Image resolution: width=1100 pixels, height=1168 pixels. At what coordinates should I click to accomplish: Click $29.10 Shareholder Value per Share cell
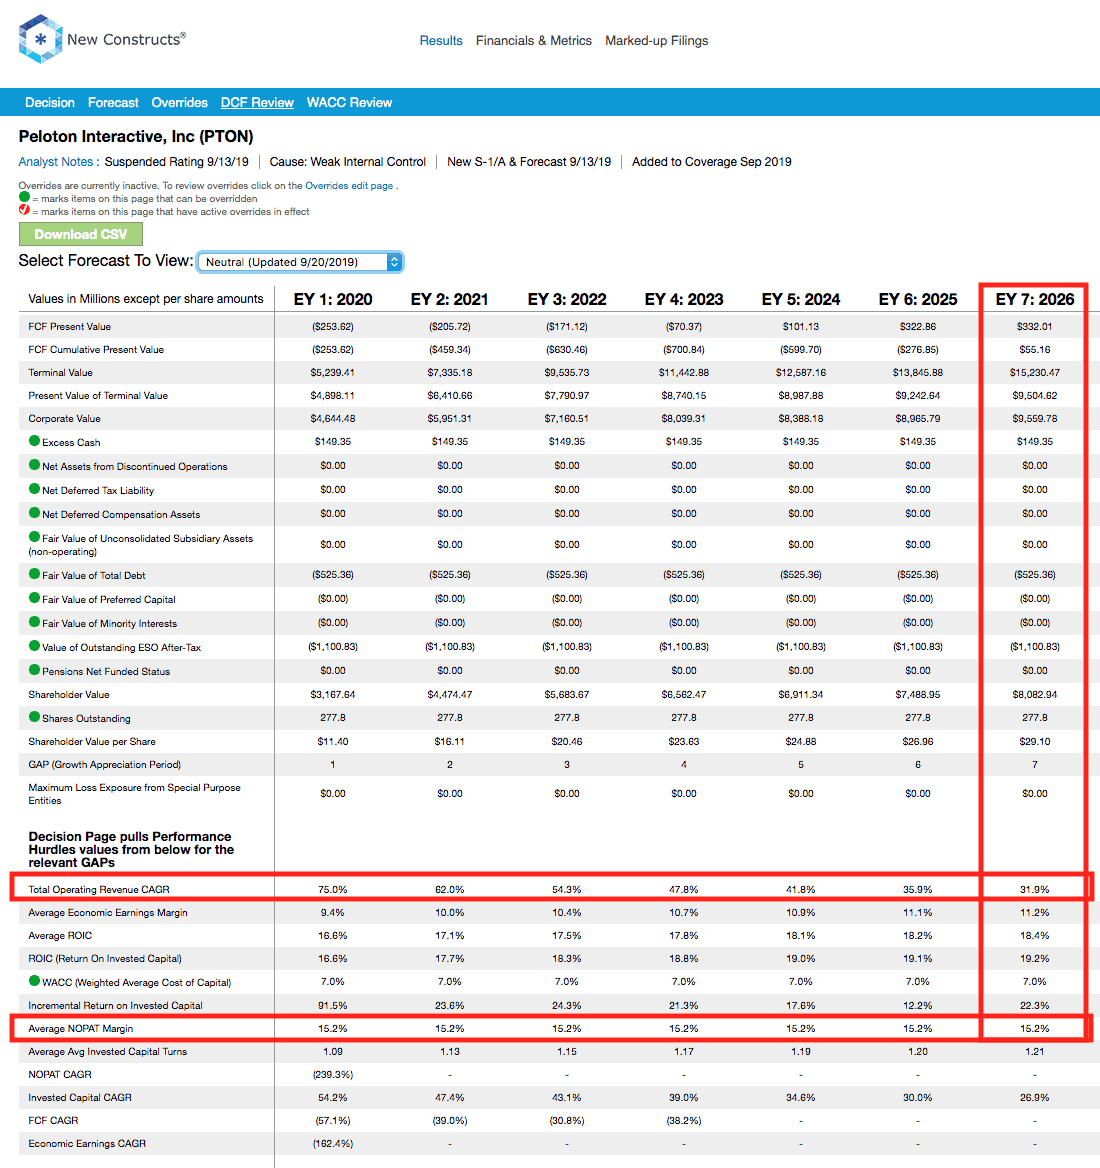point(1034,741)
